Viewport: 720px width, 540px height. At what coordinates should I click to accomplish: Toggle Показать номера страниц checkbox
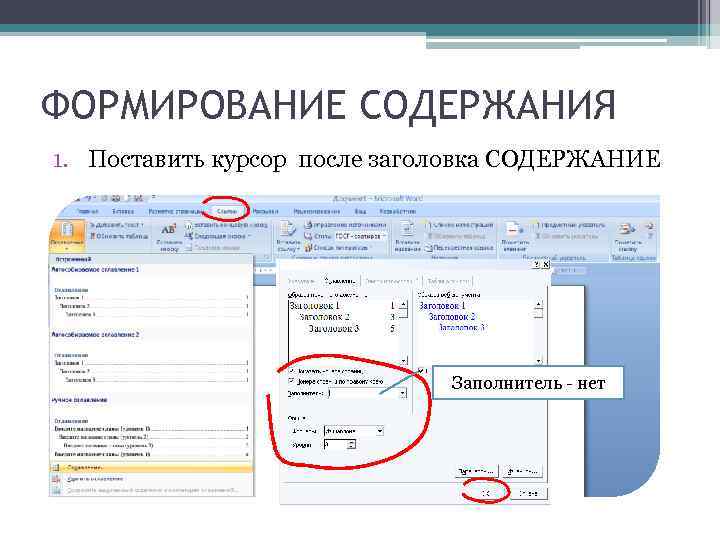coord(292,370)
